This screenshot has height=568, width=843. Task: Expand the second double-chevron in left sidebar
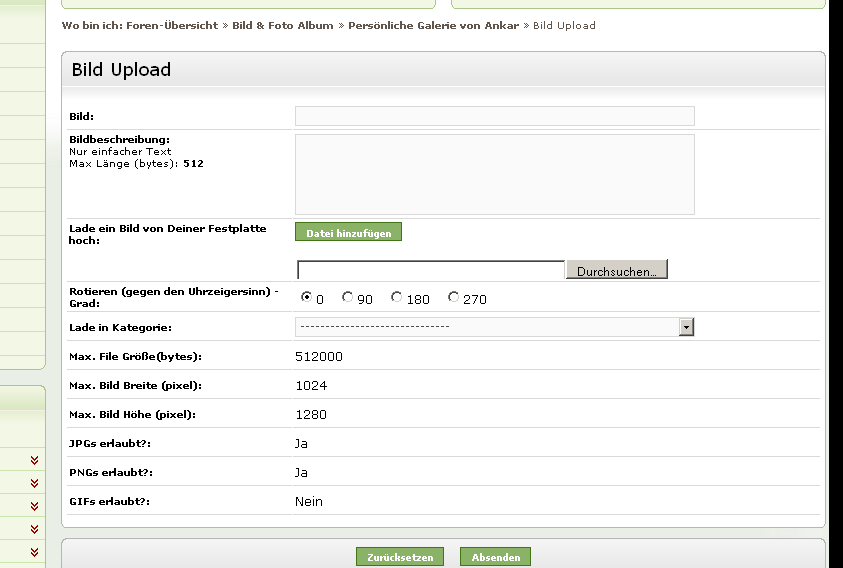tap(34, 483)
